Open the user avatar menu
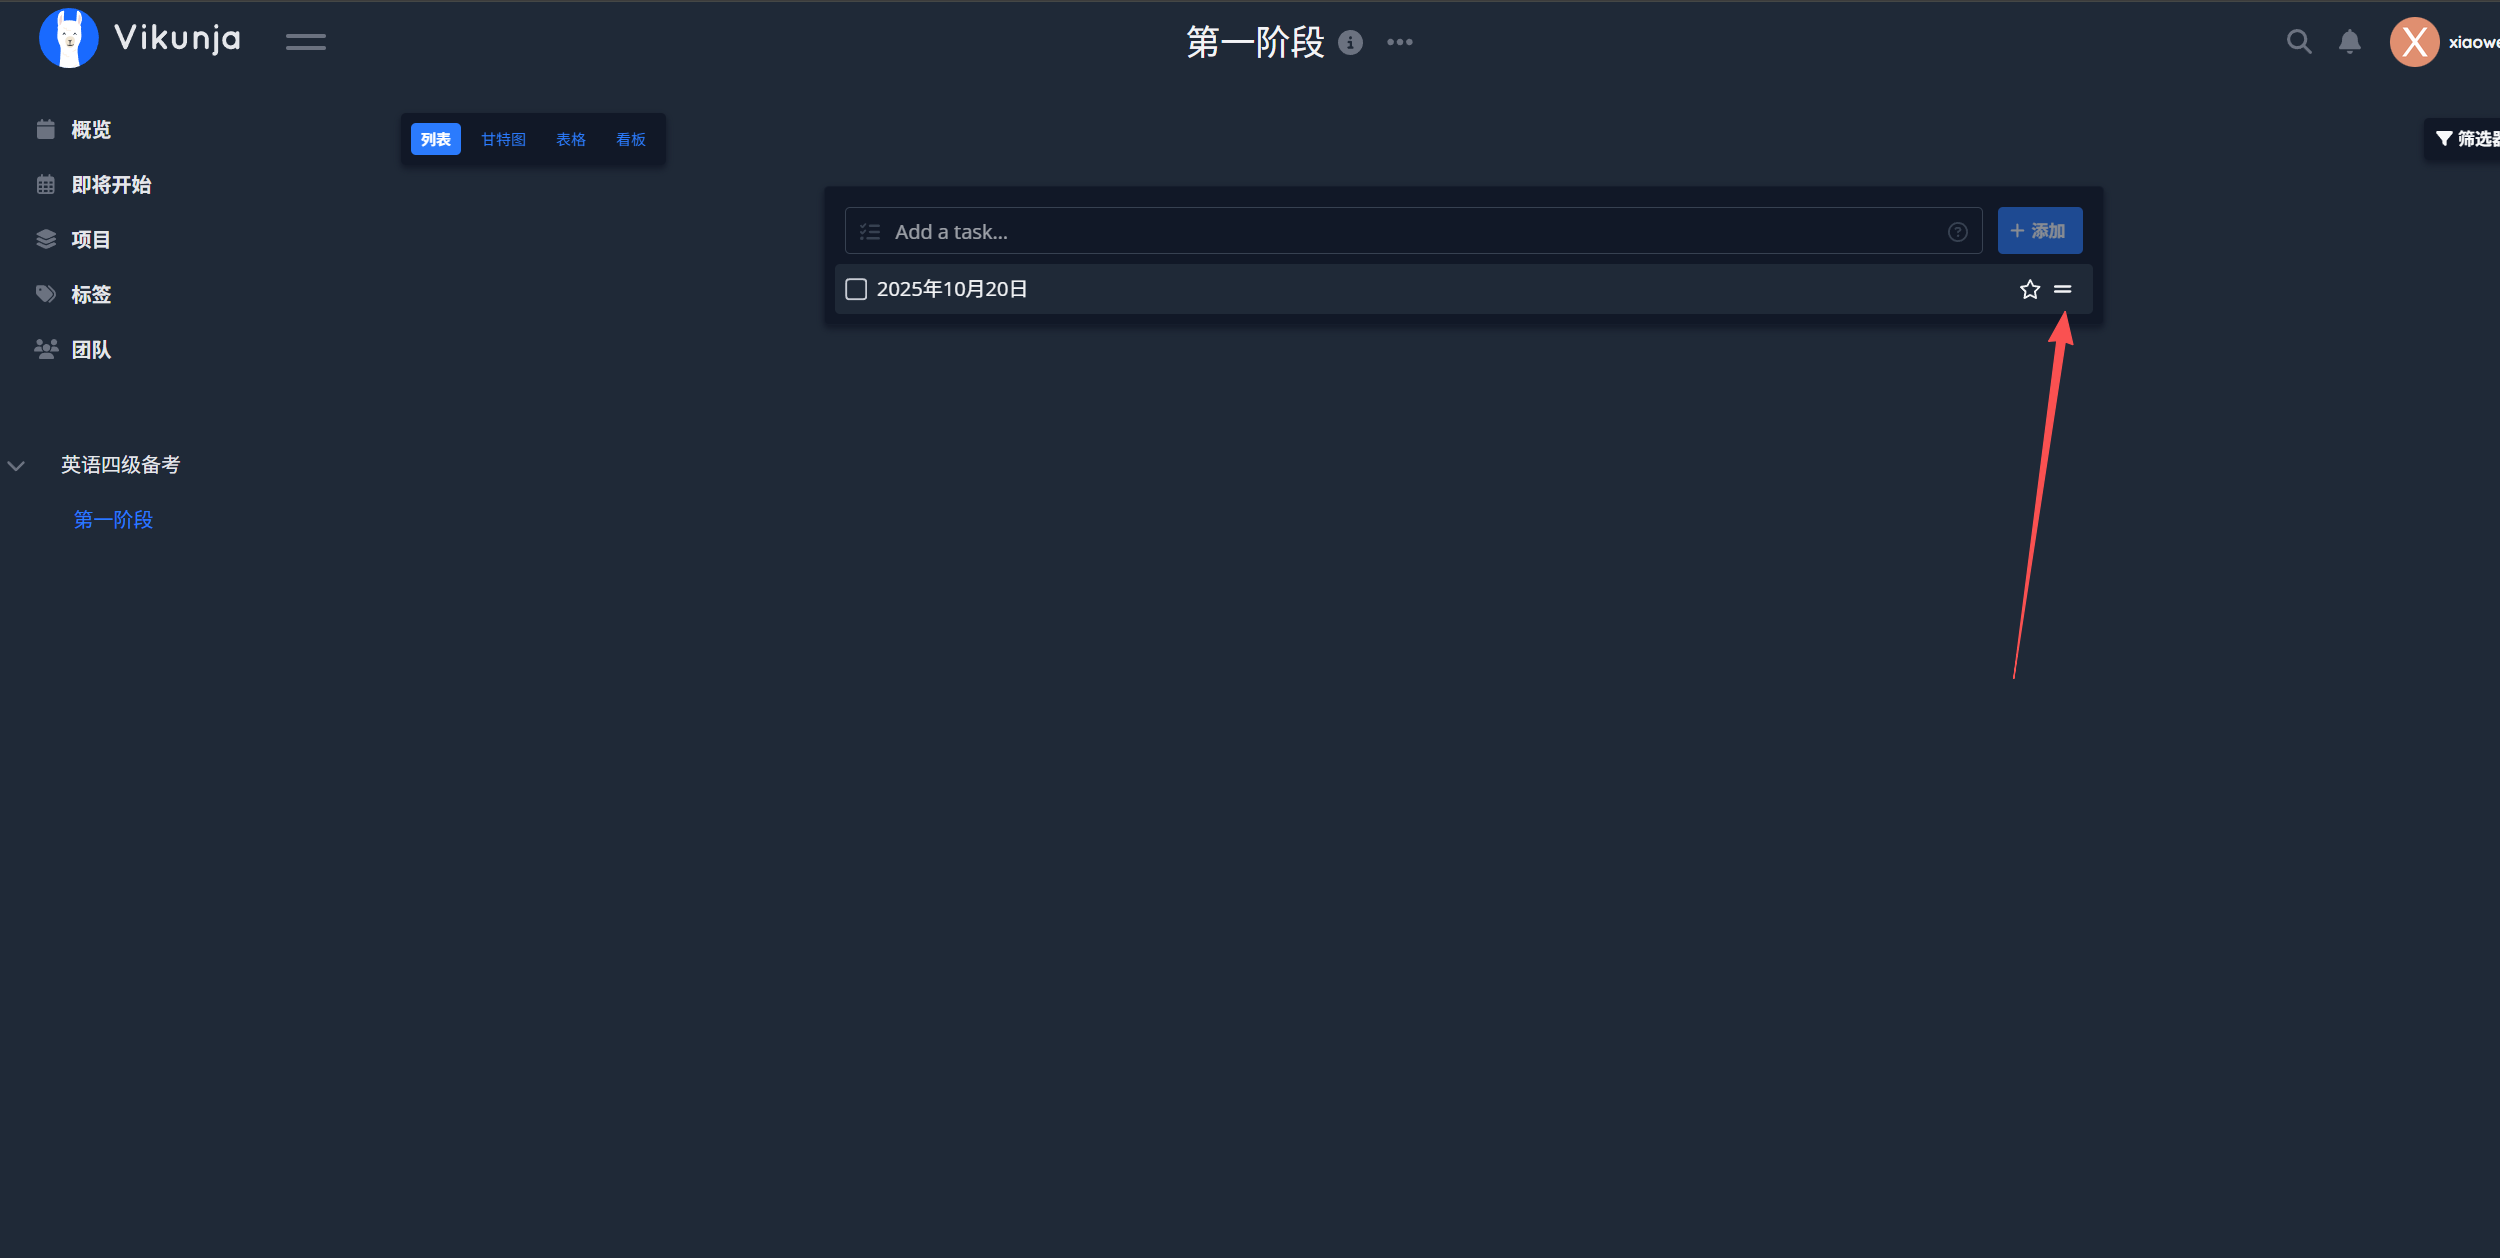 tap(2414, 42)
